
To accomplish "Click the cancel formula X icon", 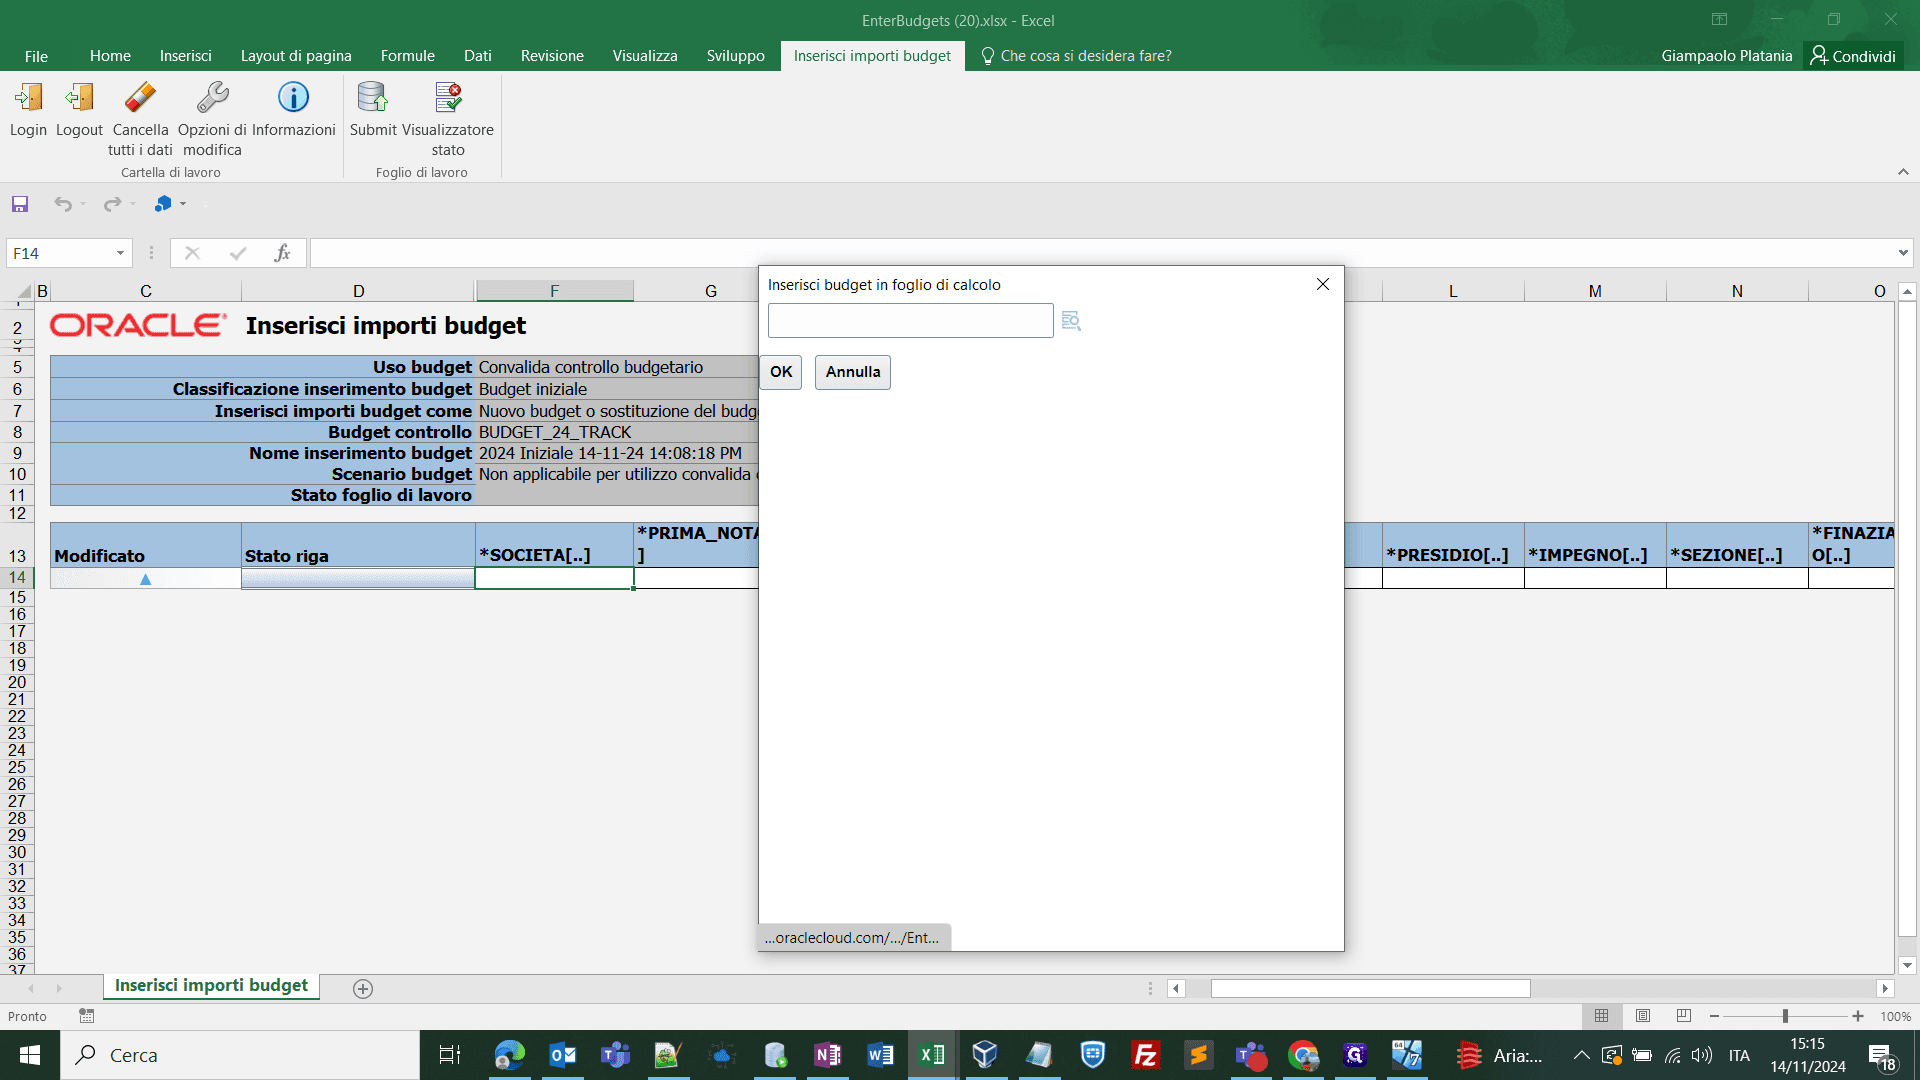I will [x=192, y=253].
